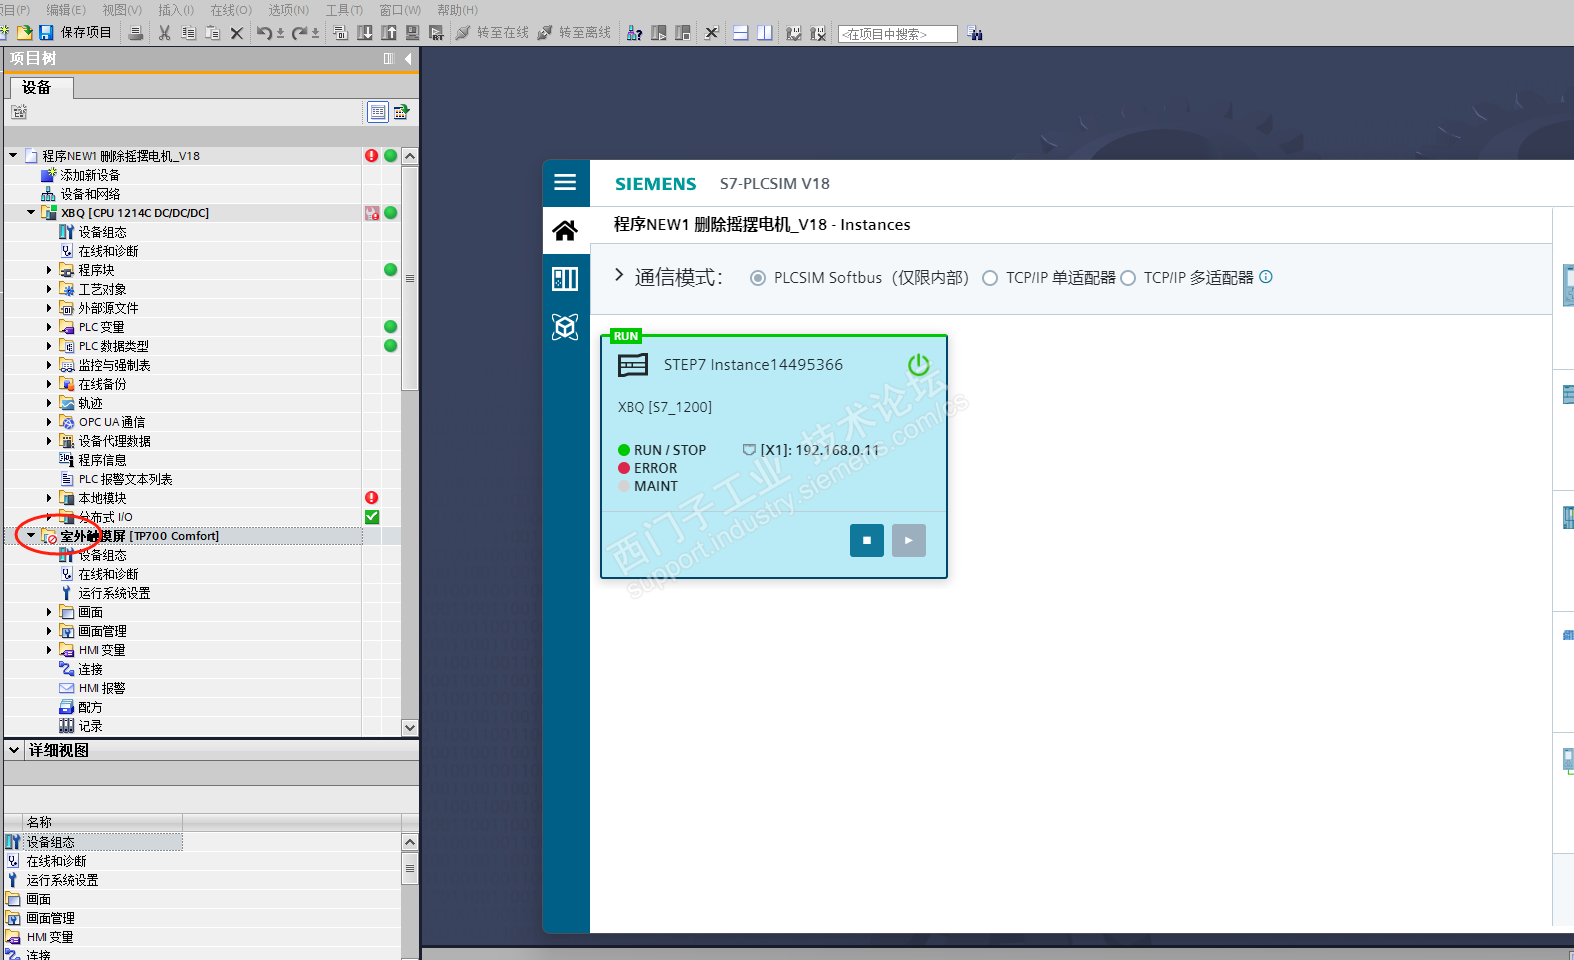Select PLCSIM Softbus radio option
1574x960 pixels.
click(x=758, y=278)
